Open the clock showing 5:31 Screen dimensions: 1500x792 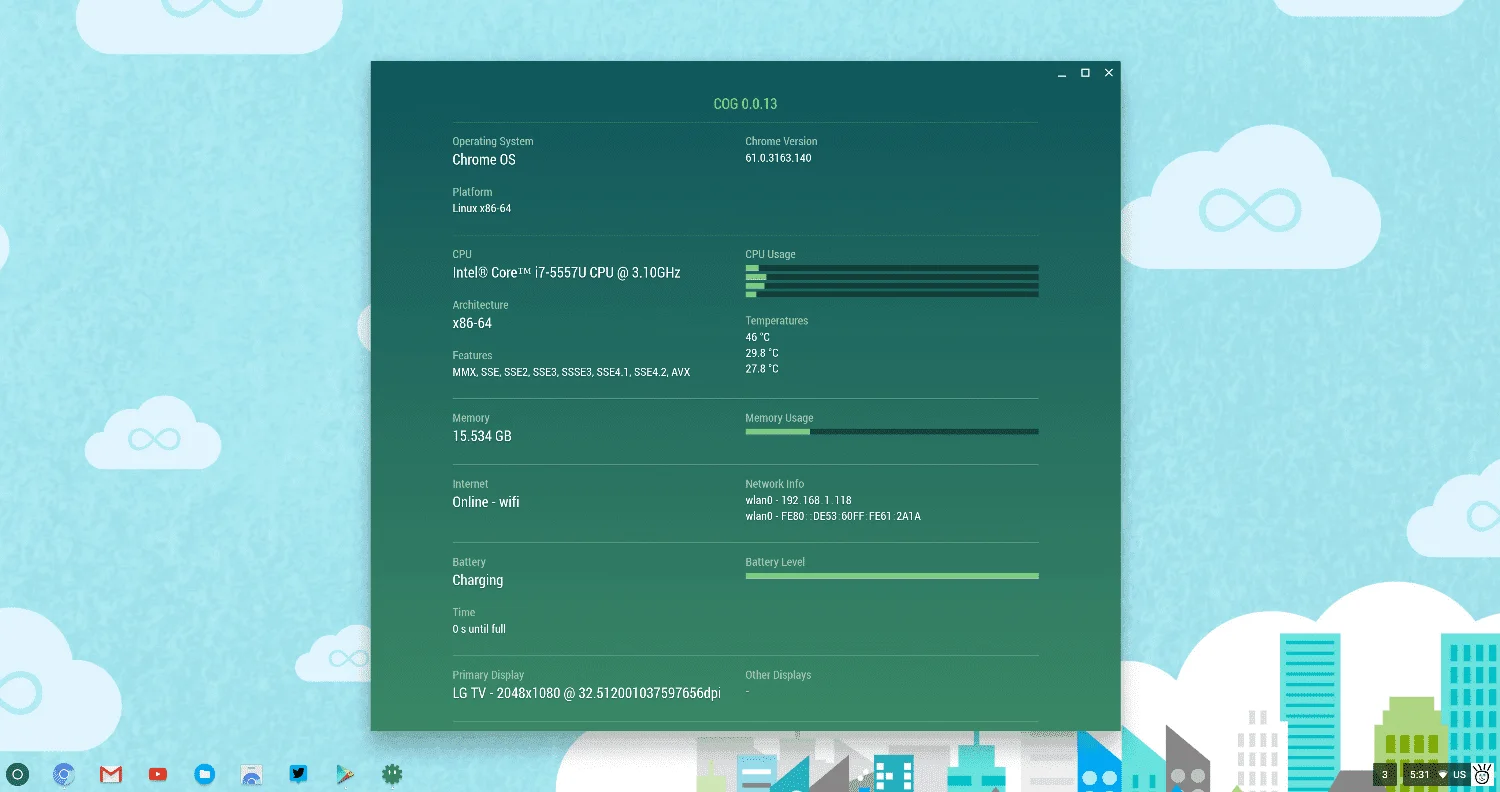click(1419, 775)
